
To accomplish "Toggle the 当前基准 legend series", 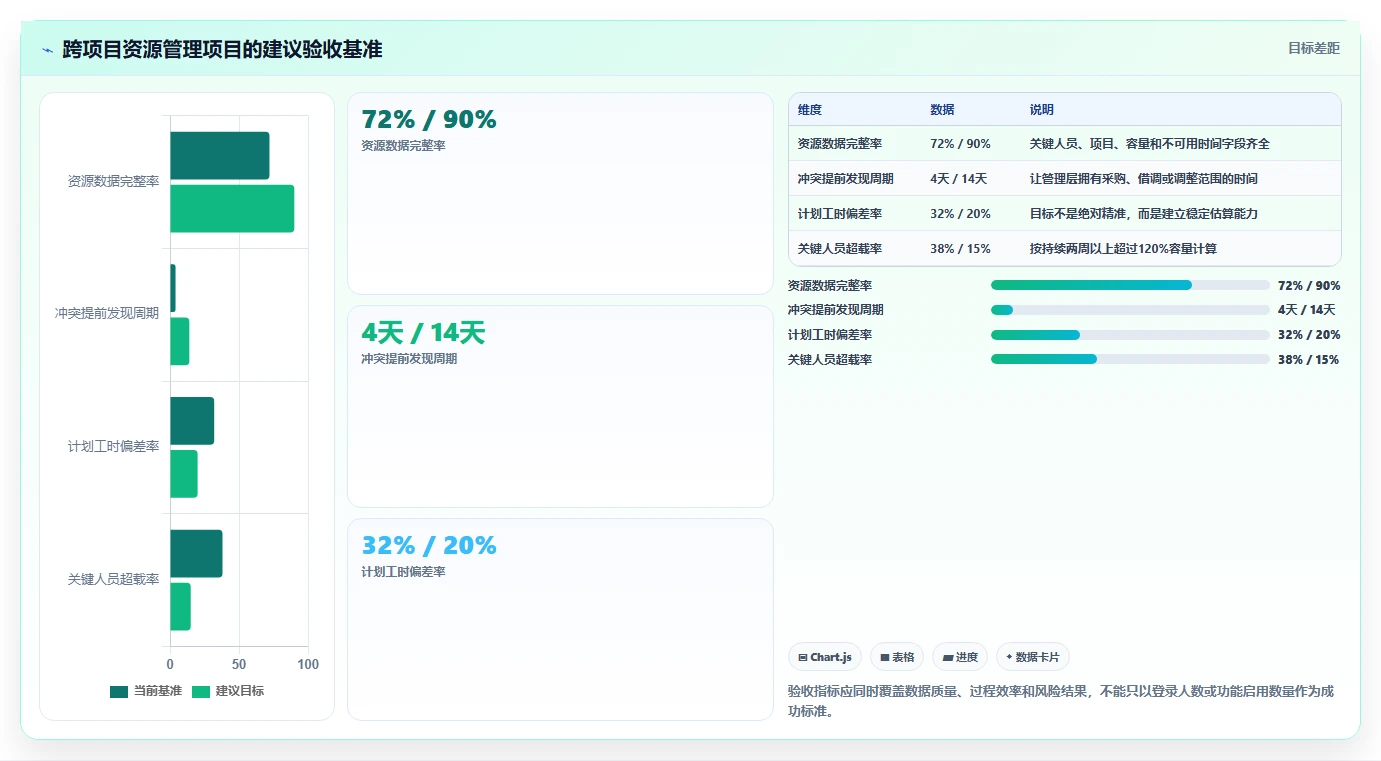I will (x=146, y=691).
